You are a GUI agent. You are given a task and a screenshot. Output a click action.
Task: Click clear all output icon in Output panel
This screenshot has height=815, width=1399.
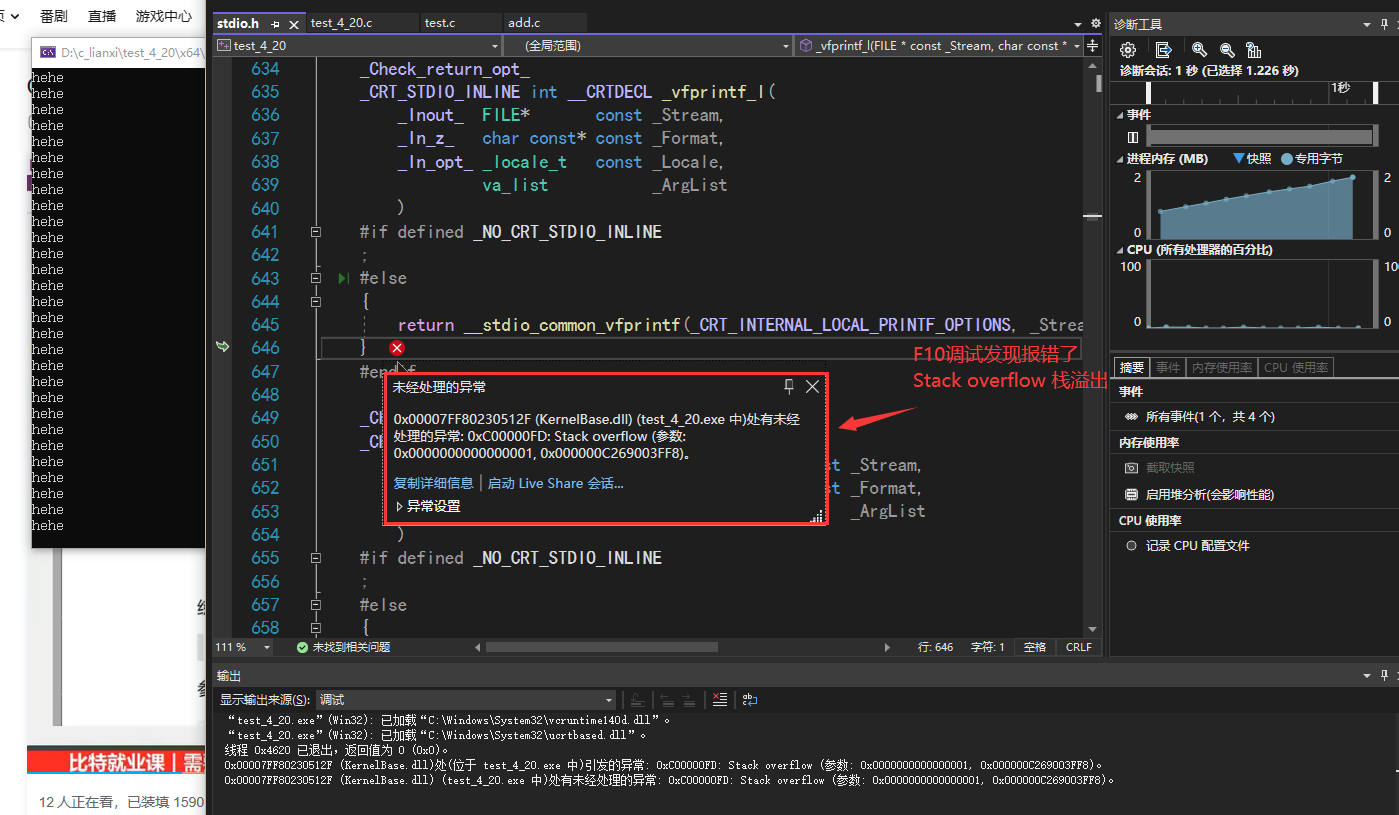click(718, 700)
